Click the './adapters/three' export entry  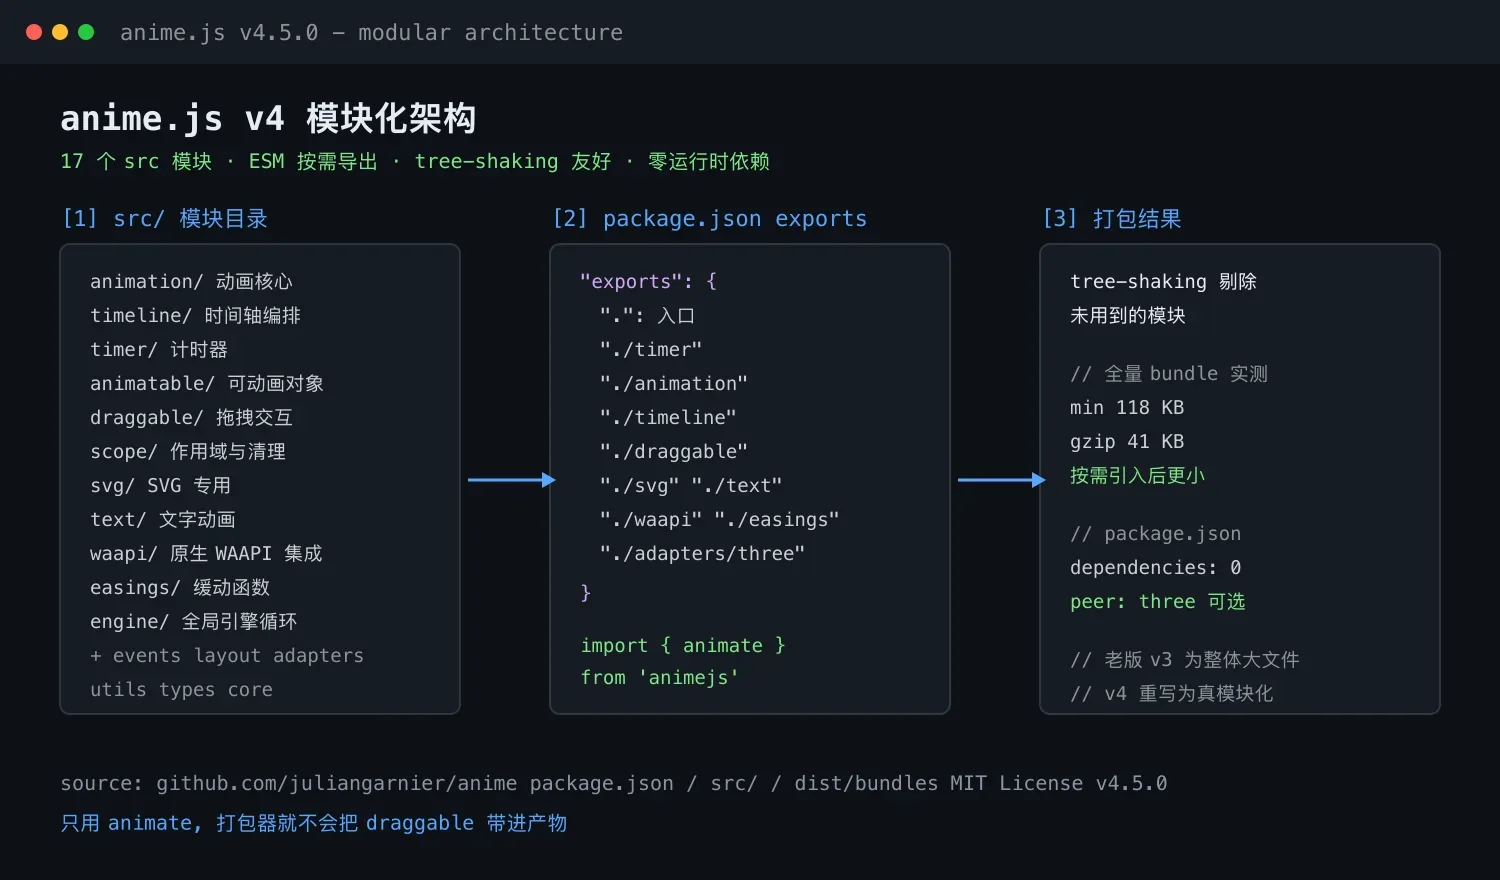point(702,553)
